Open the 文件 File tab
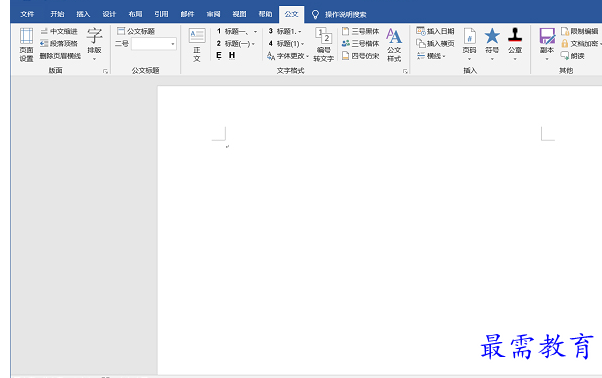602x378 pixels. point(27,15)
